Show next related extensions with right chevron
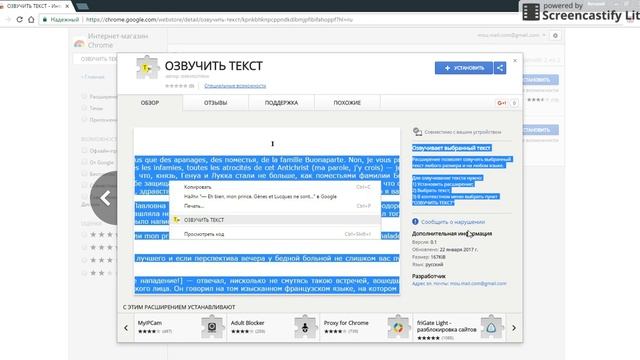 pos(514,327)
